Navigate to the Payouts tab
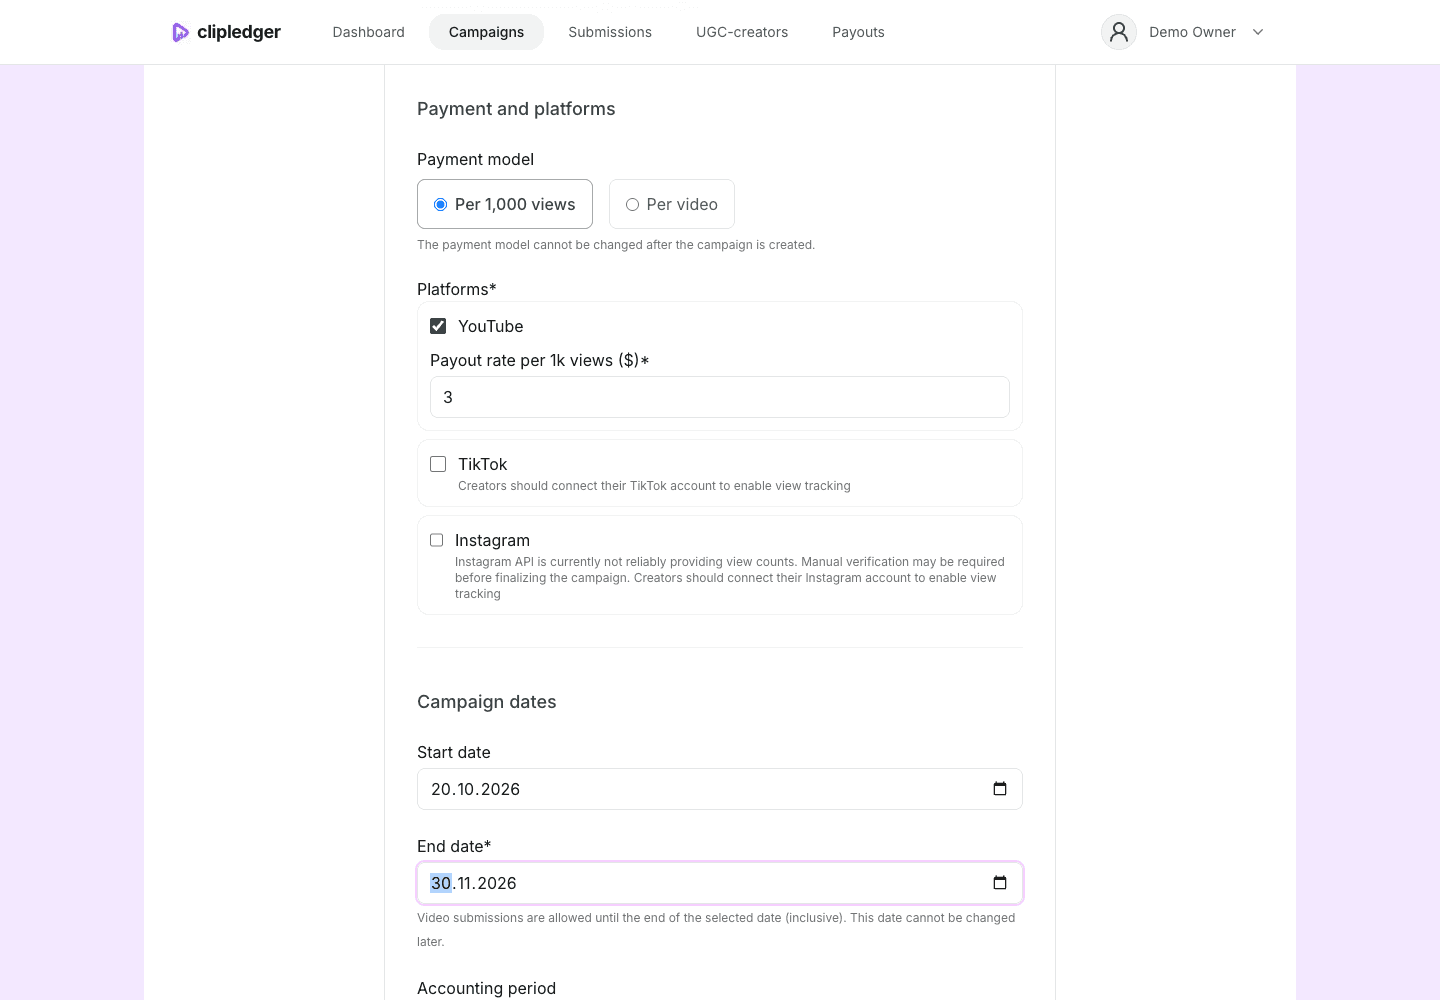 858,32
